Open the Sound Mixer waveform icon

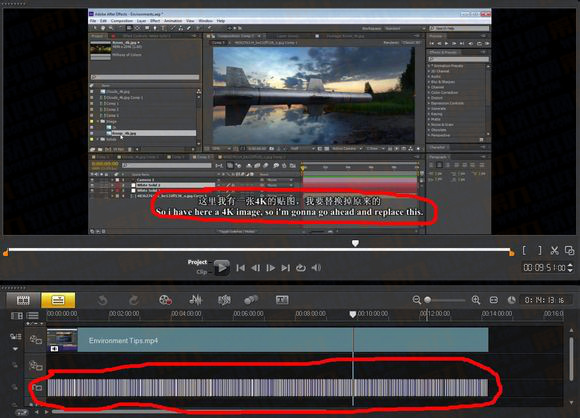196,300
